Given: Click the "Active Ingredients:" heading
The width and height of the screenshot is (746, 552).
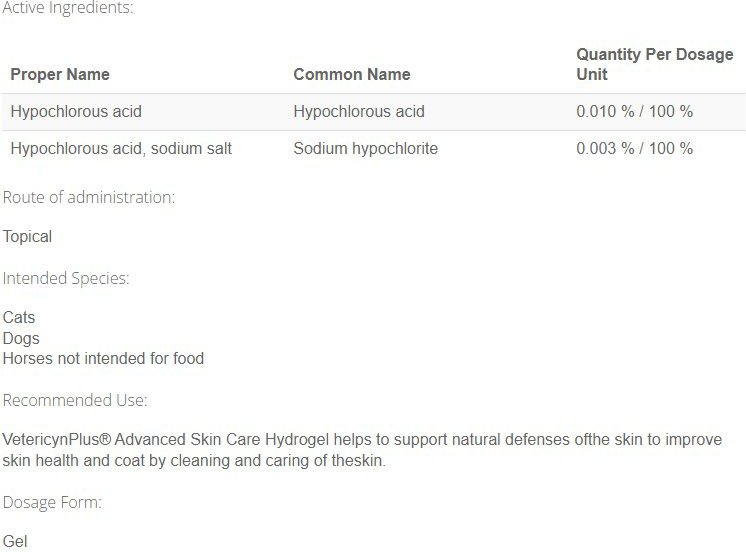Looking at the screenshot, I should (x=68, y=8).
